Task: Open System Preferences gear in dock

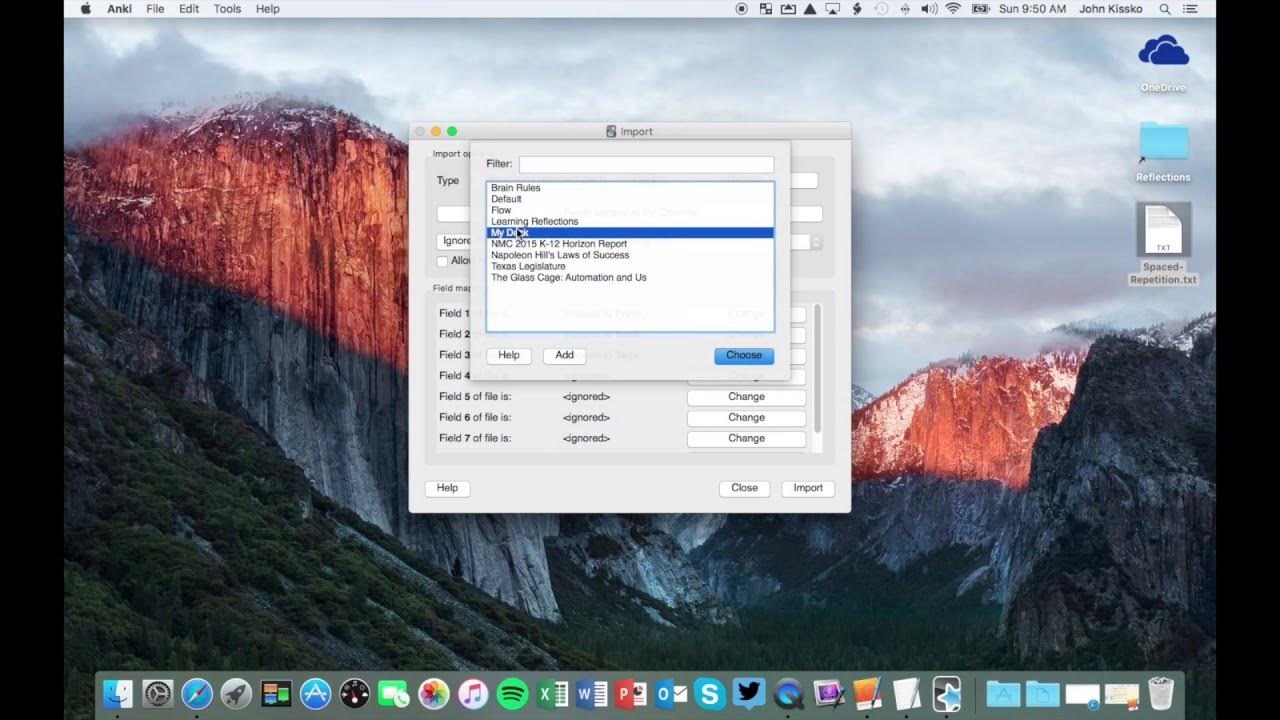Action: click(158, 693)
